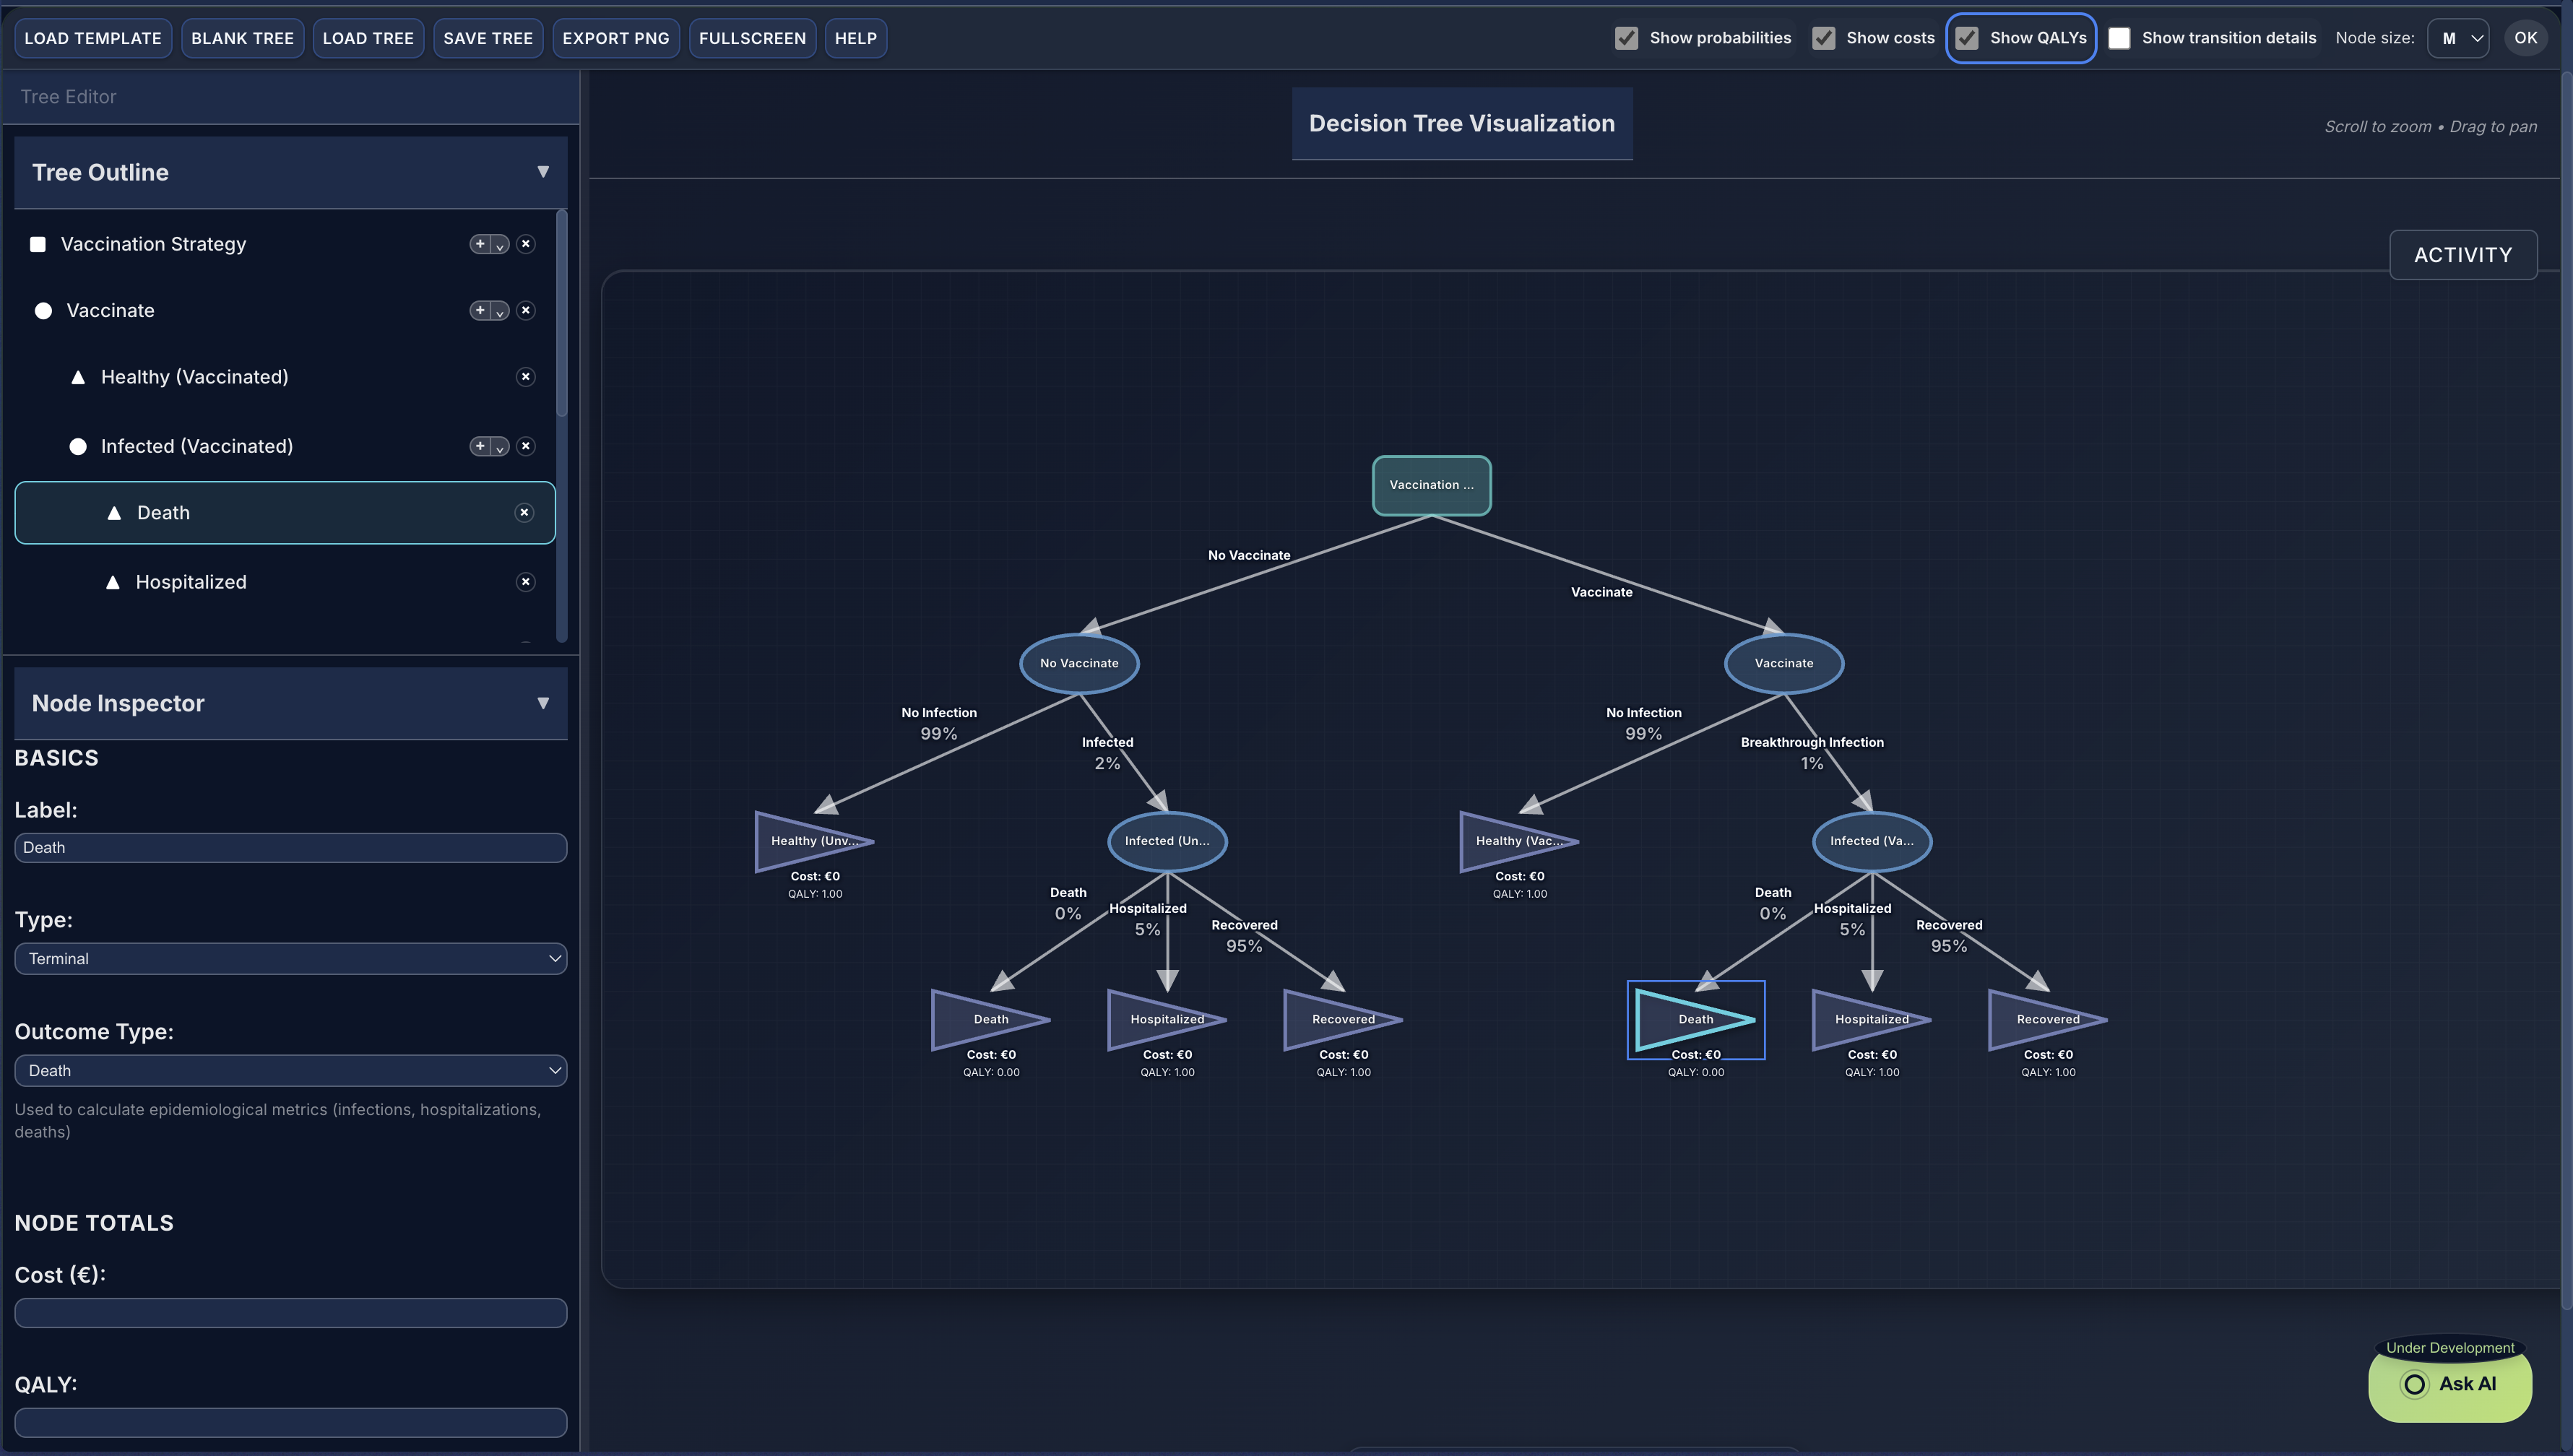Click the Label input field
This screenshot has height=1456, width=2573.
[291, 848]
